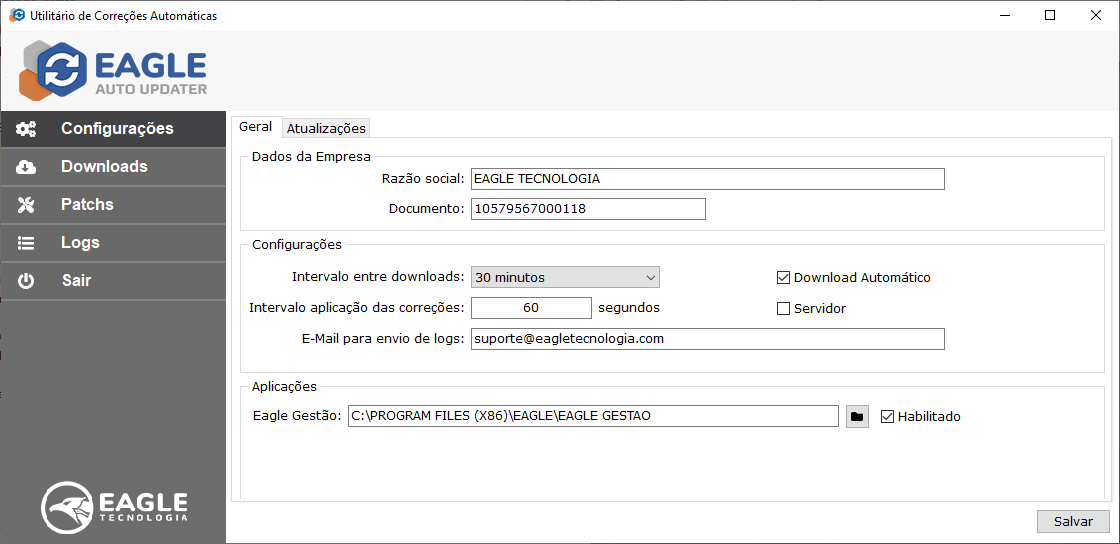1120x544 pixels.
Task: Click the 'E-Mail para envio de logs:' label
Action: pyautogui.click(x=384, y=339)
